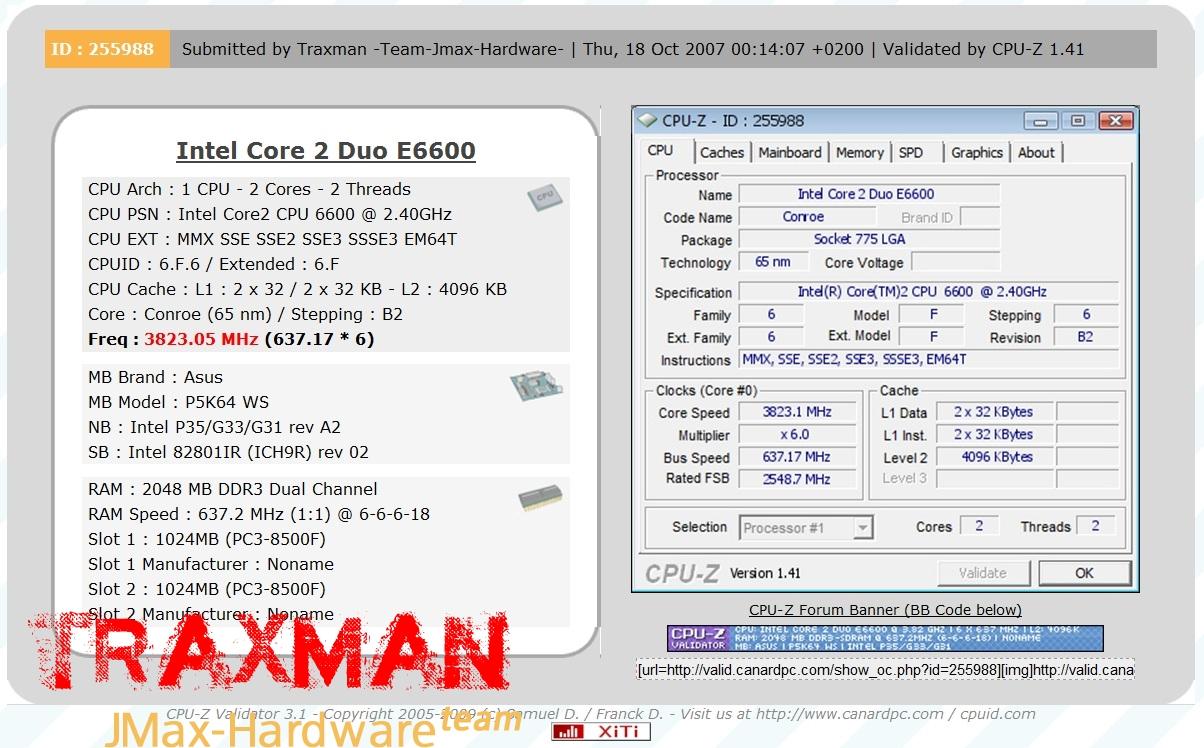Click the CPU-Z title bar app icon
Viewport: 1204px width, 748px height.
[647, 121]
